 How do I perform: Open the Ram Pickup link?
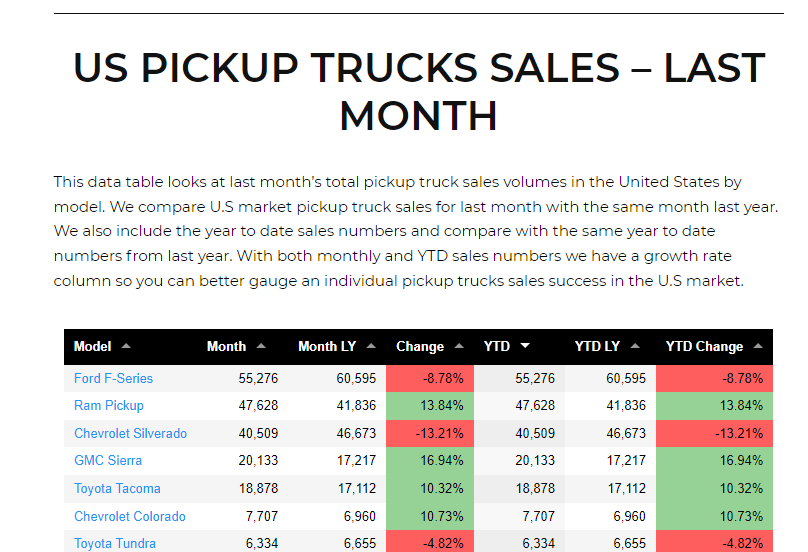pyautogui.click(x=109, y=405)
